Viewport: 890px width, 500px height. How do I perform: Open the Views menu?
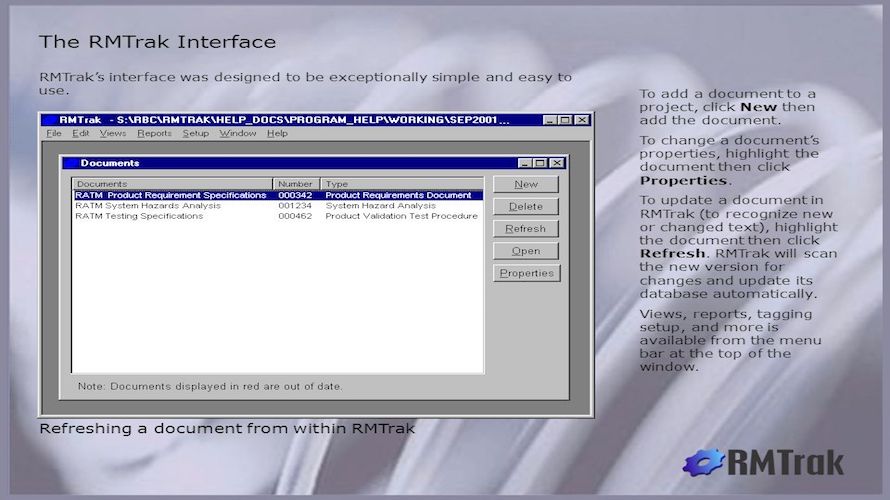coord(112,133)
